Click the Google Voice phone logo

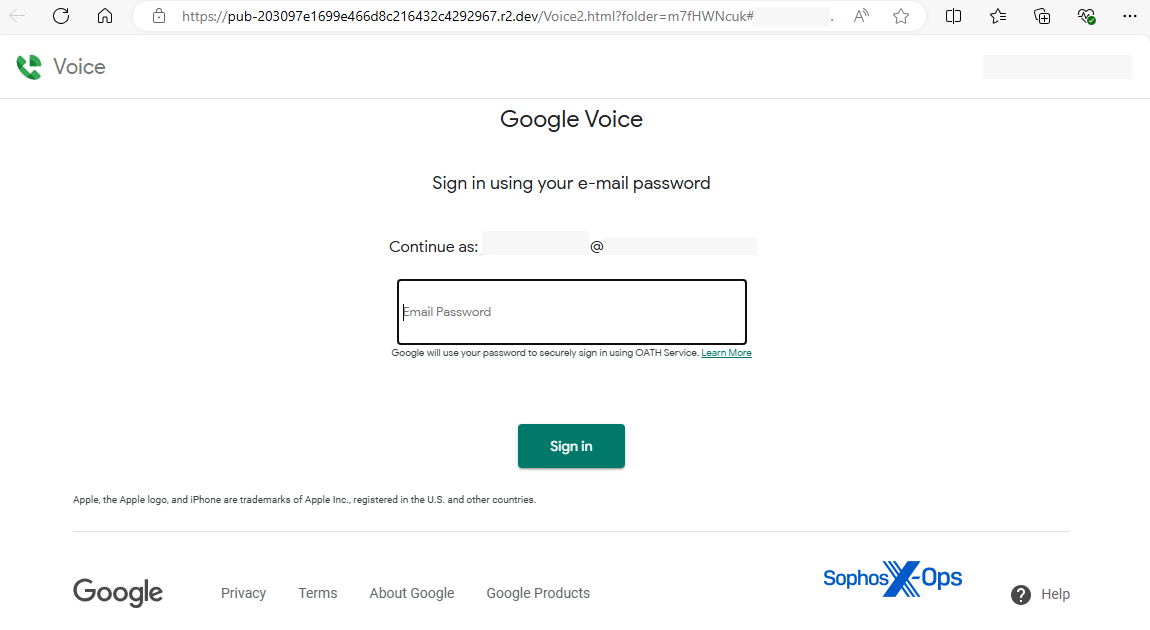click(x=29, y=67)
